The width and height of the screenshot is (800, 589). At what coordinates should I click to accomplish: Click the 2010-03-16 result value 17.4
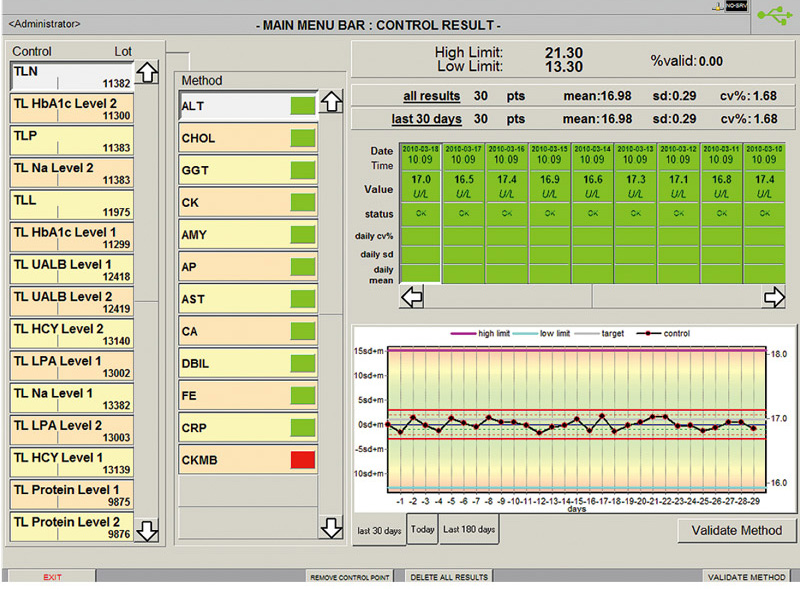click(x=507, y=180)
